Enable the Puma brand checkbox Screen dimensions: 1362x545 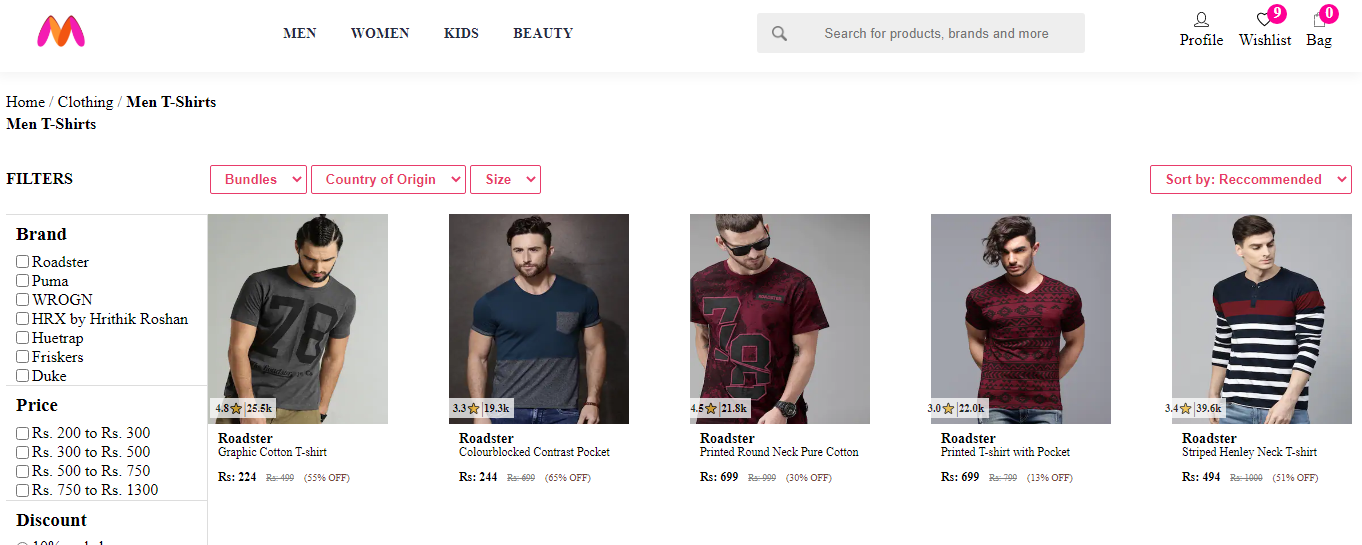coord(23,281)
